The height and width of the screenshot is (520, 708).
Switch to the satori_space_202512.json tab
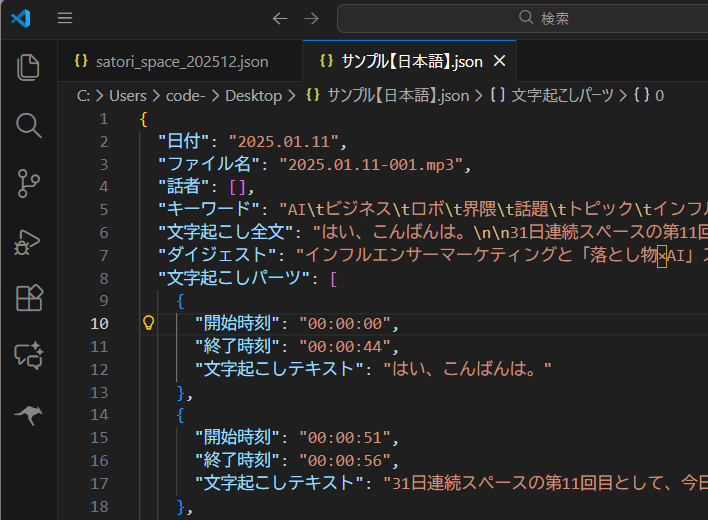point(180,61)
